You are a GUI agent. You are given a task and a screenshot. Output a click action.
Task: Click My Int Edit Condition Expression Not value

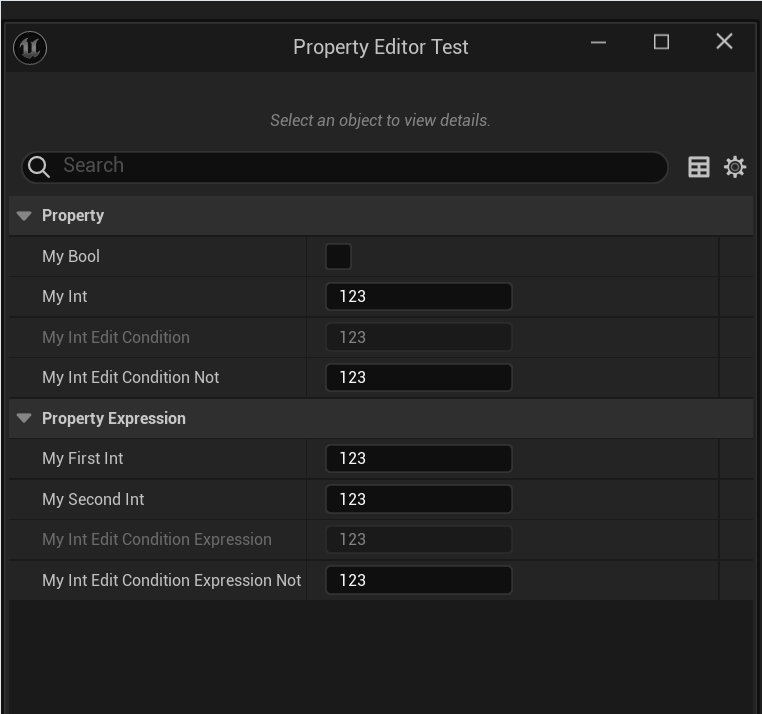[418, 580]
